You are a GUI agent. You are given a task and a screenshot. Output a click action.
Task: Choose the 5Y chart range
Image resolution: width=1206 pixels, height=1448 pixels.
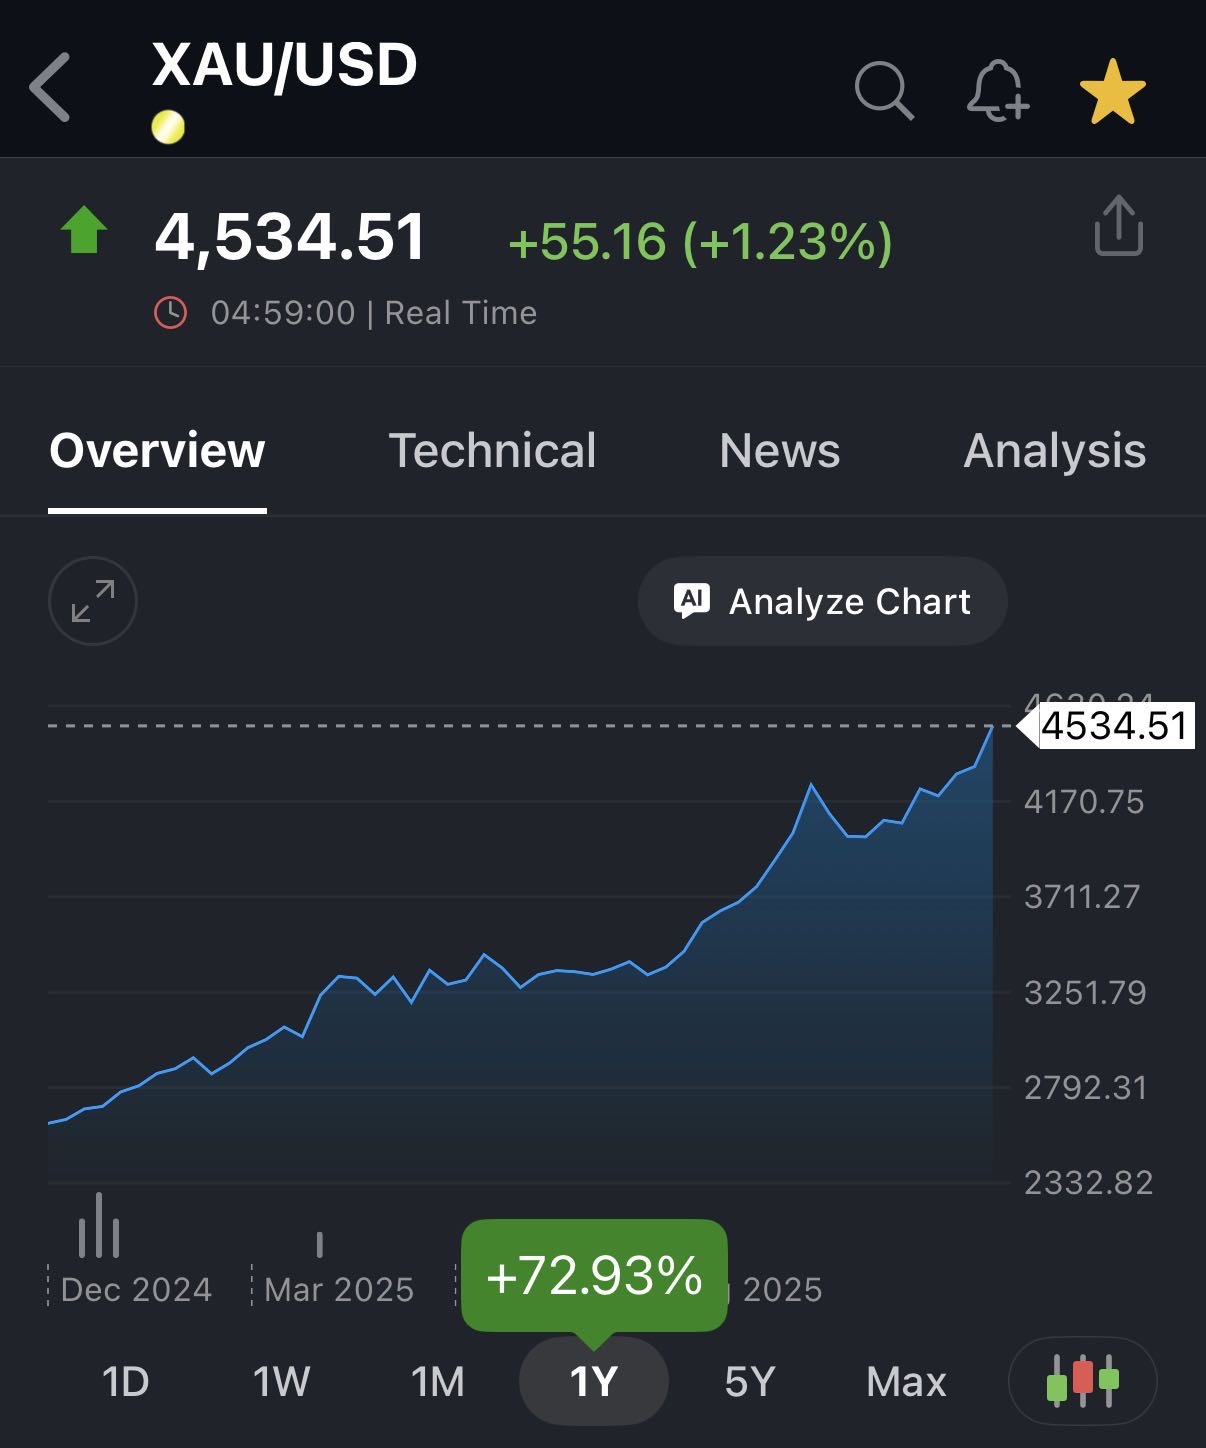pos(750,1382)
